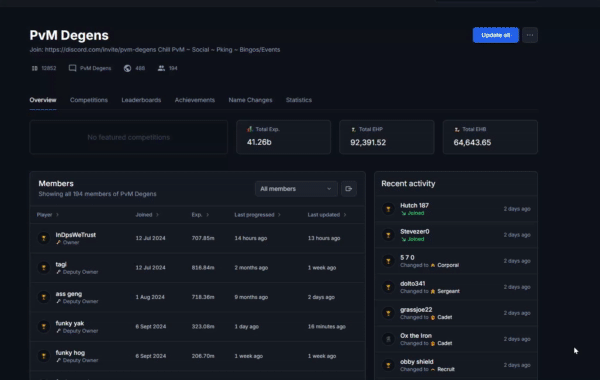Image resolution: width=600 pixels, height=380 pixels.
Task: Click InOpsWeTrust's trophy avatar icon
Action: pyautogui.click(x=44, y=238)
